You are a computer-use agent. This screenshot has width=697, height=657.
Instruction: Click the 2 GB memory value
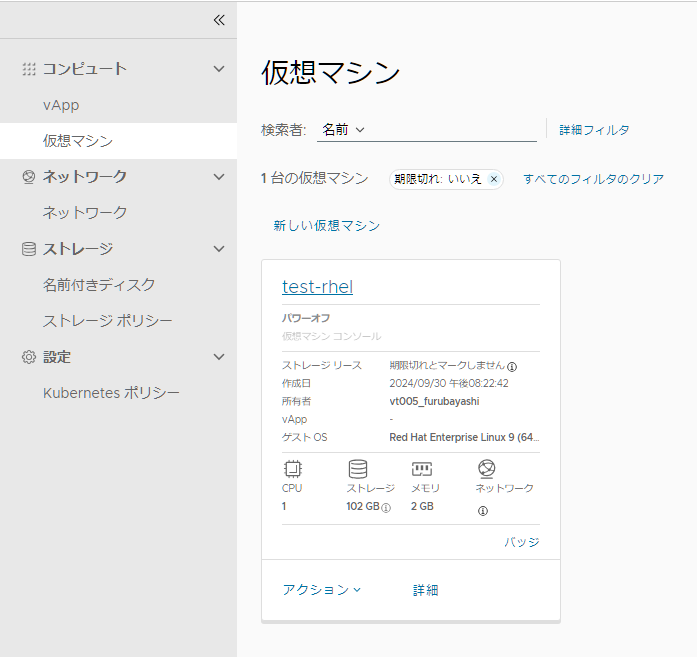click(422, 506)
